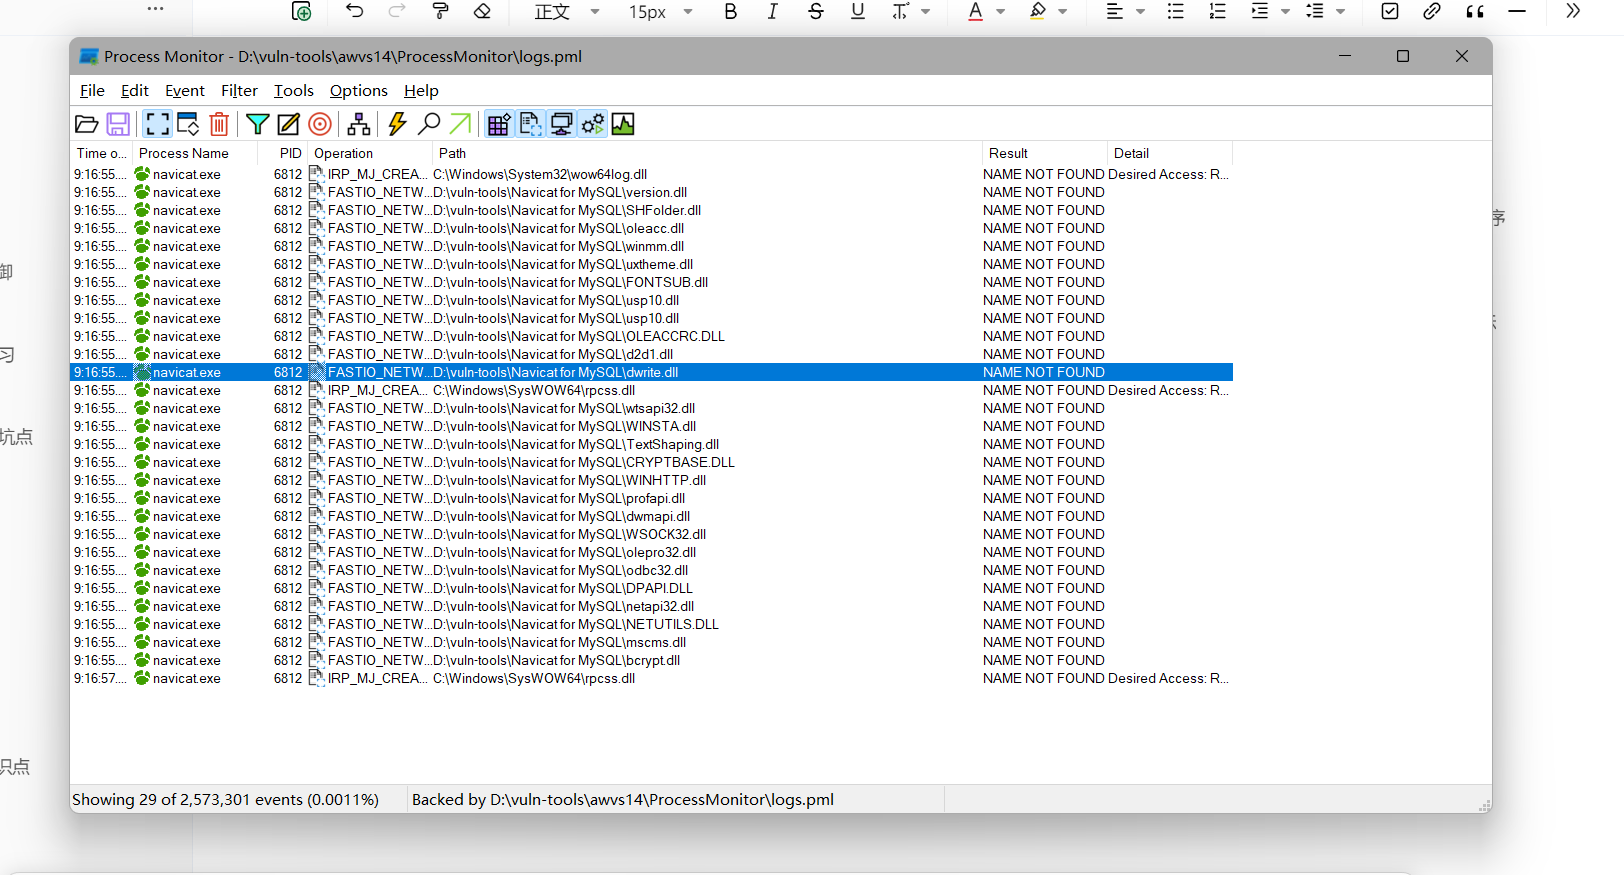Expand the highlight color dropdown arrow
This screenshot has height=875, width=1624.
pos(1062,11)
